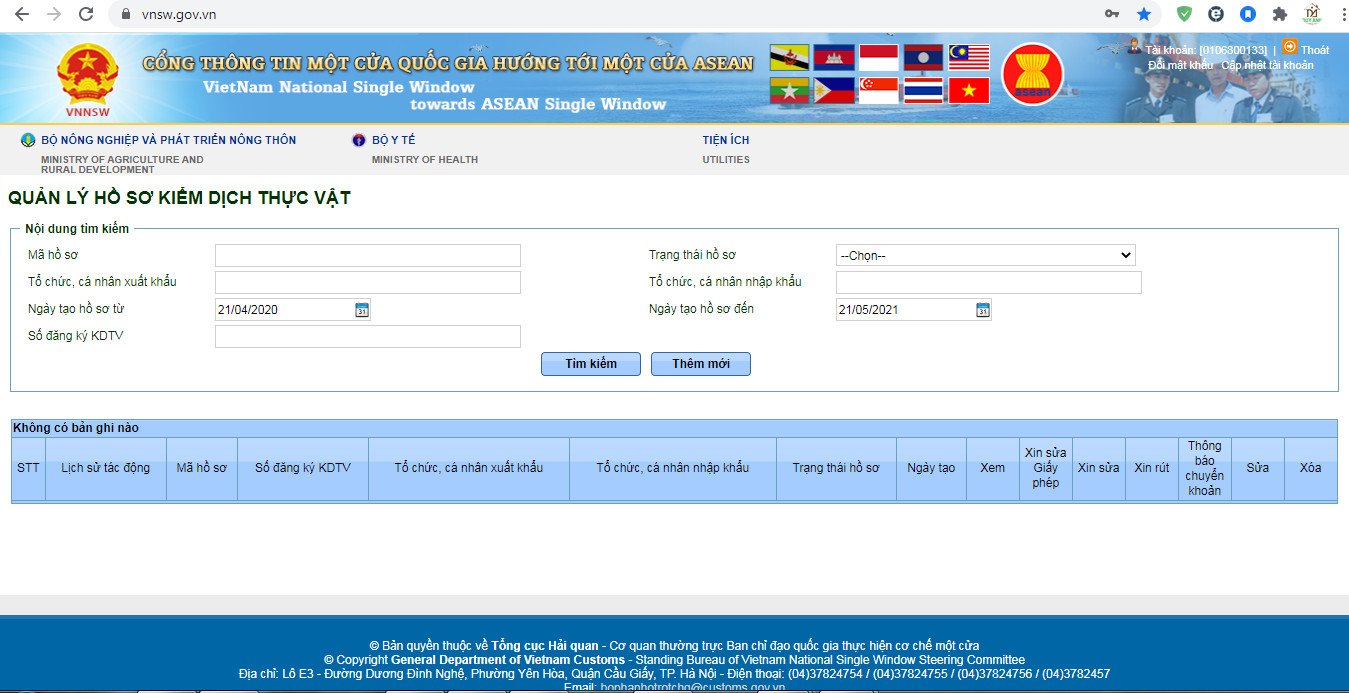Expand the Trạng thái hồ sơ dropdown
Viewport: 1349px width, 693px height.
pos(985,255)
